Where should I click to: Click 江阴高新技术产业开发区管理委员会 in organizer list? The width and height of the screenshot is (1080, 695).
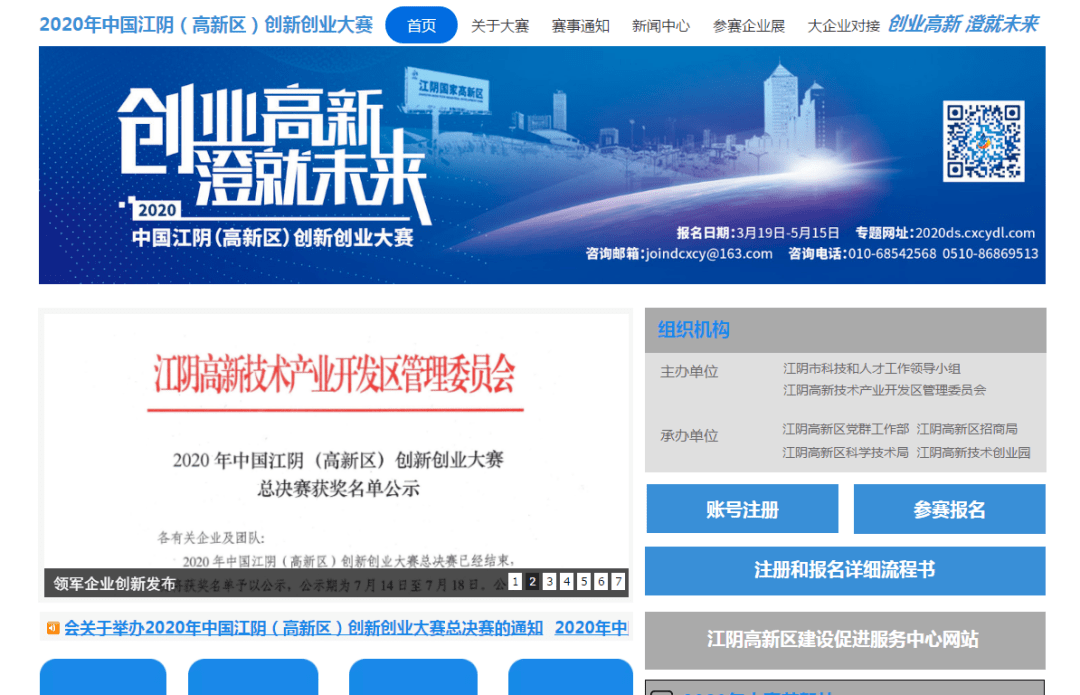(x=884, y=390)
